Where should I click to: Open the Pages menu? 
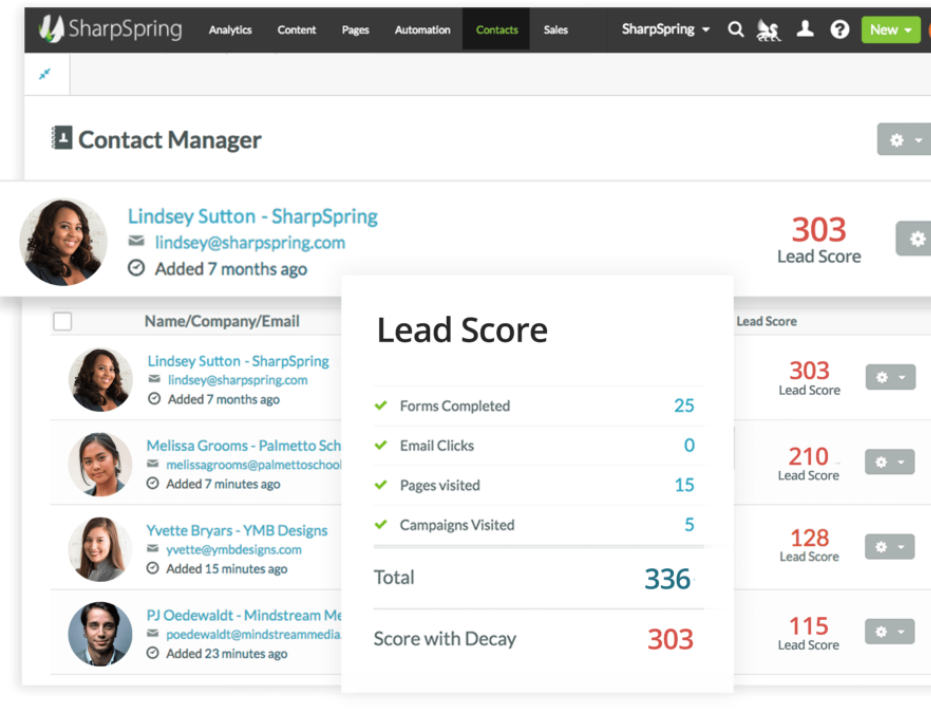pyautogui.click(x=355, y=30)
